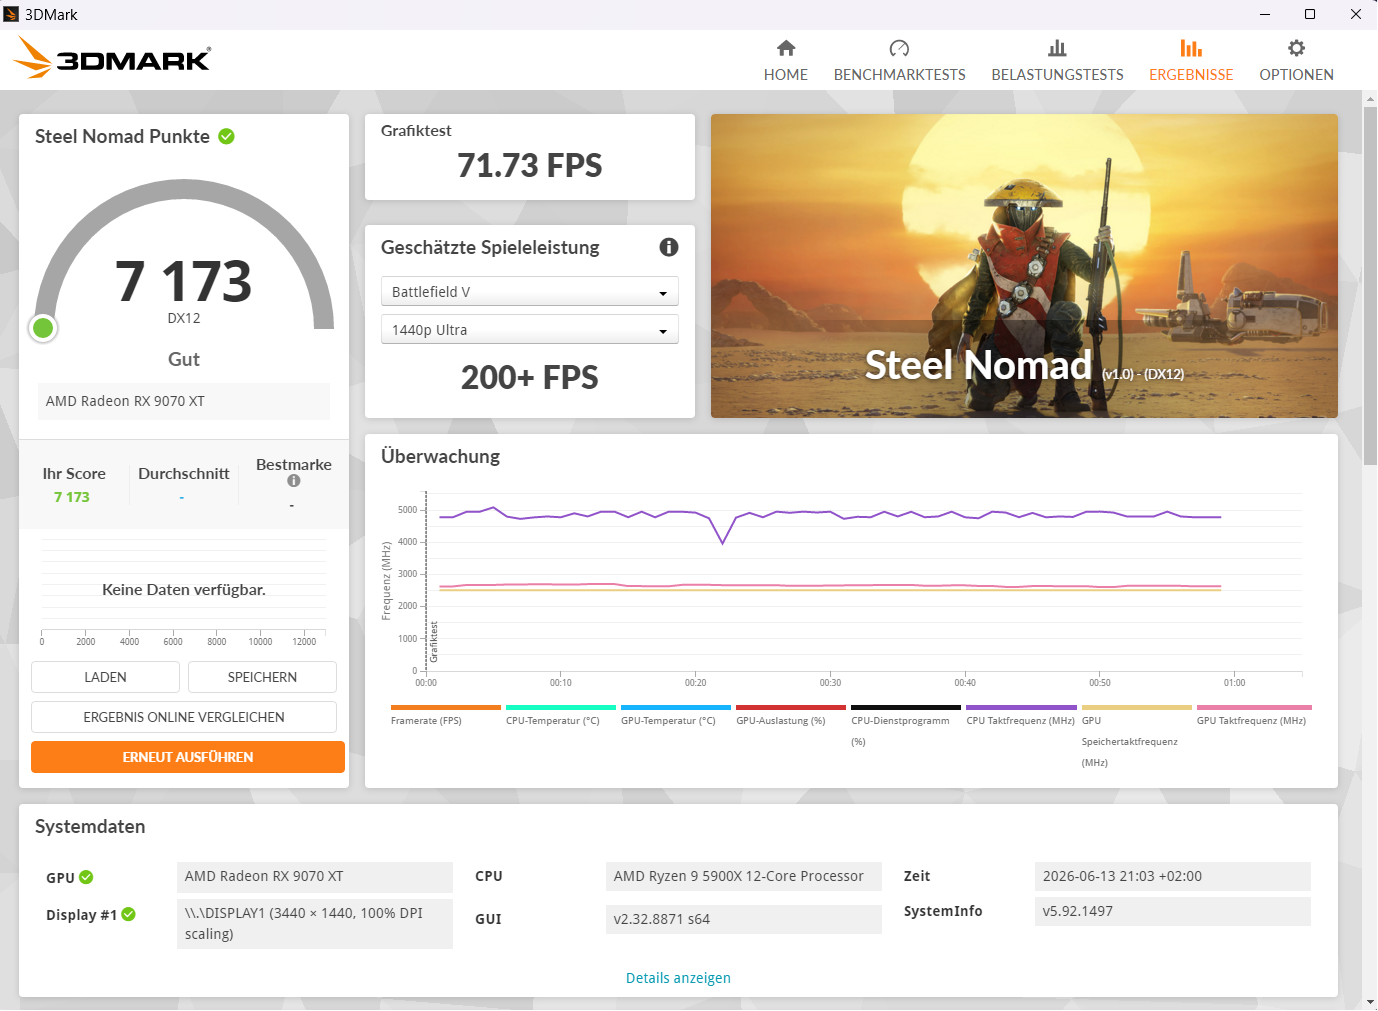Image resolution: width=1378 pixels, height=1011 pixels.
Task: Click green validation checkmark next to Steel Nomad Punkte
Action: pyautogui.click(x=227, y=136)
